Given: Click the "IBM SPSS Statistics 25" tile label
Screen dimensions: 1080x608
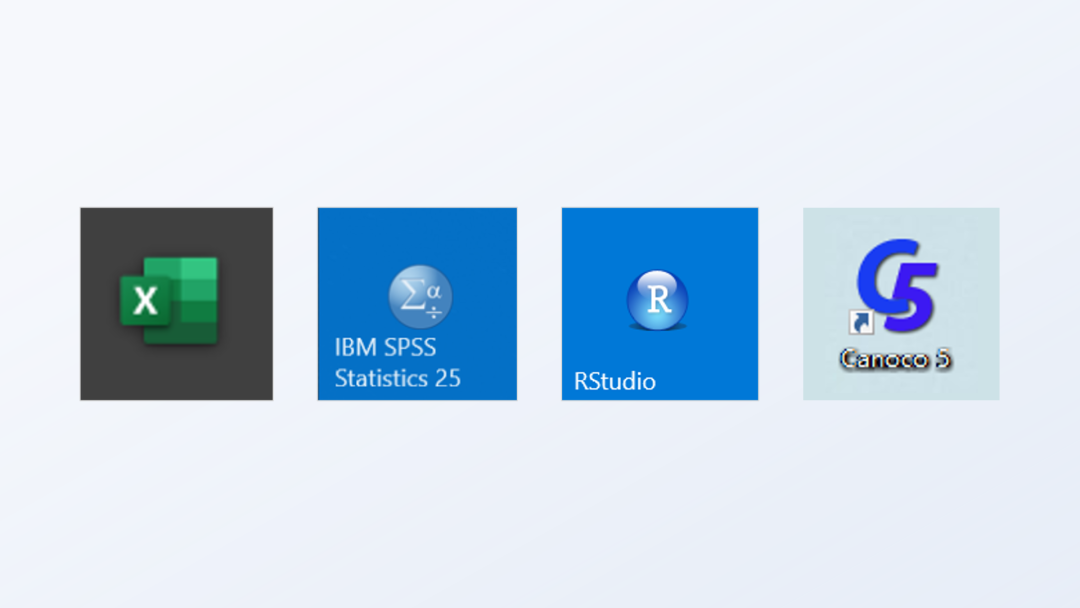Looking at the screenshot, I should tap(397, 363).
